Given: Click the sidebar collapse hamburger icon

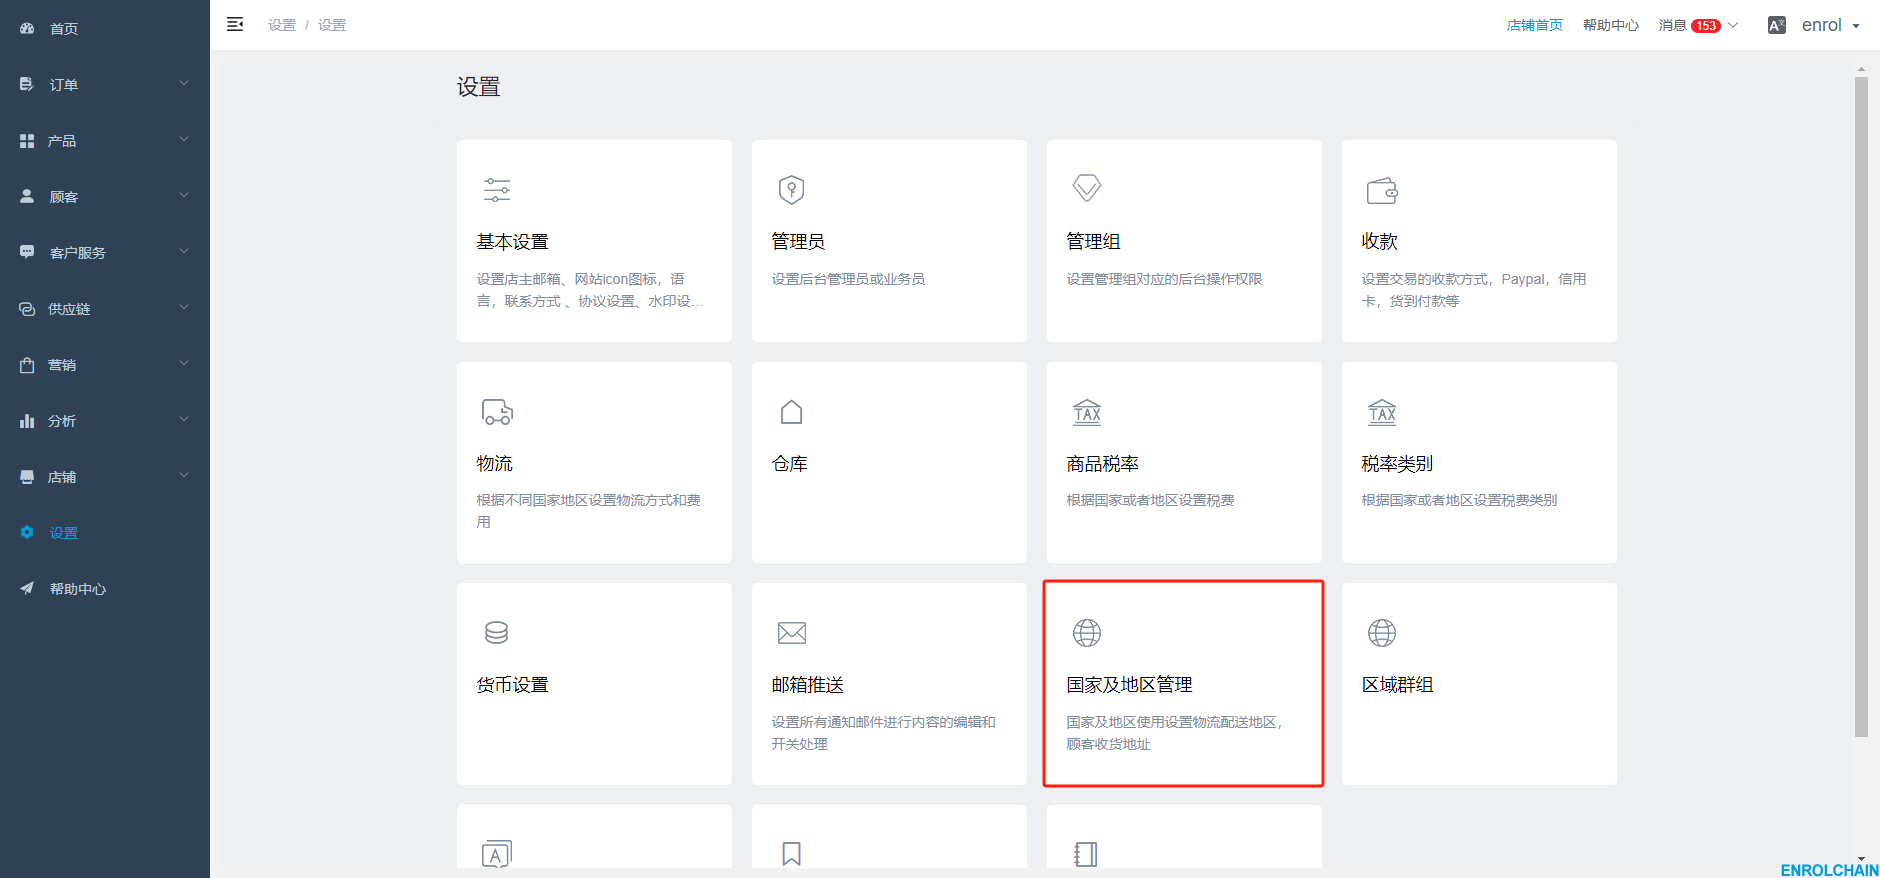Looking at the screenshot, I should point(235,24).
